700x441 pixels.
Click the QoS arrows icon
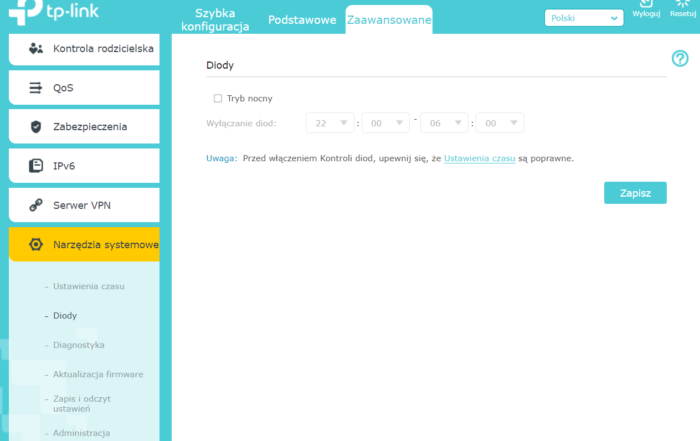(36, 88)
